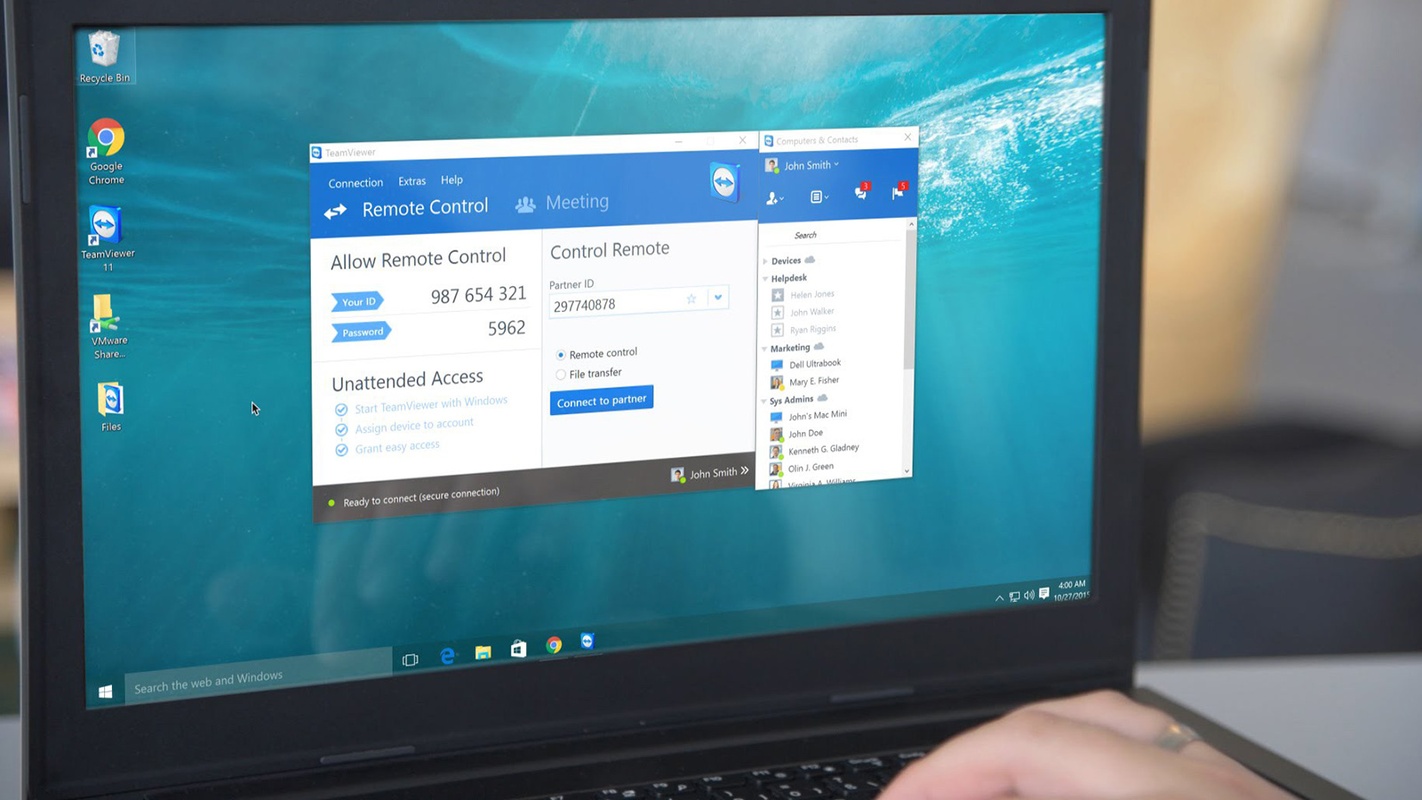Image resolution: width=1422 pixels, height=800 pixels.
Task: Click John Doe's avatar in contacts
Action: click(x=776, y=434)
